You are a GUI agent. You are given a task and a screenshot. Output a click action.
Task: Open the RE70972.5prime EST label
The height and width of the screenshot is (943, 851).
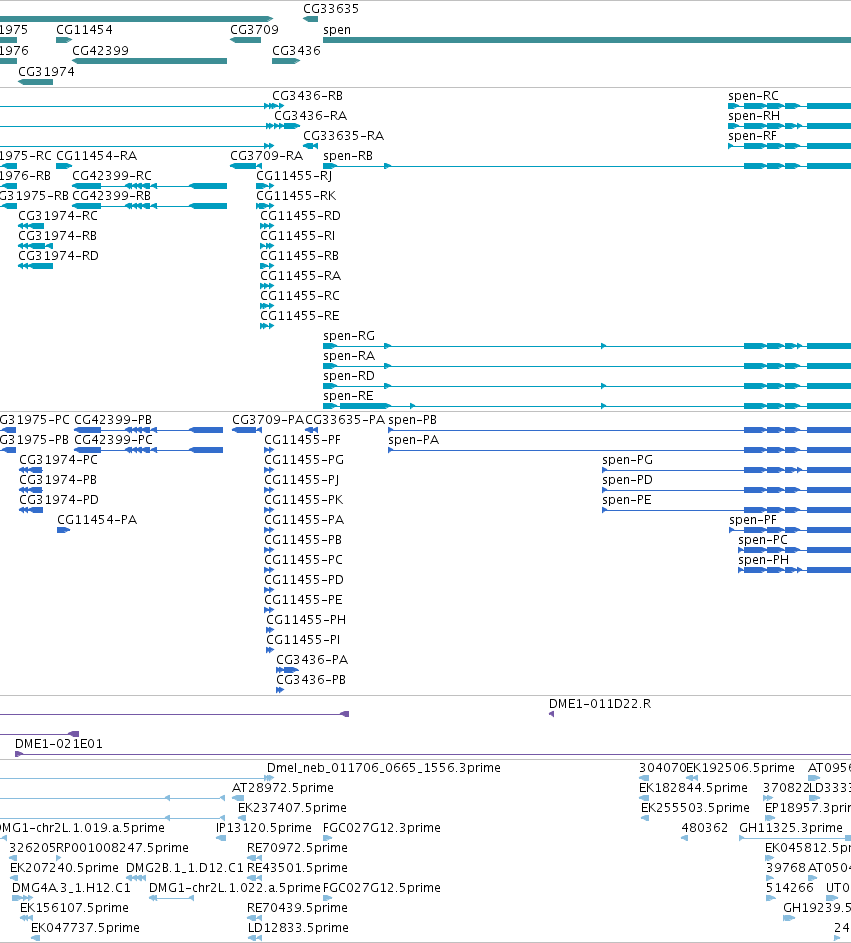pos(297,848)
